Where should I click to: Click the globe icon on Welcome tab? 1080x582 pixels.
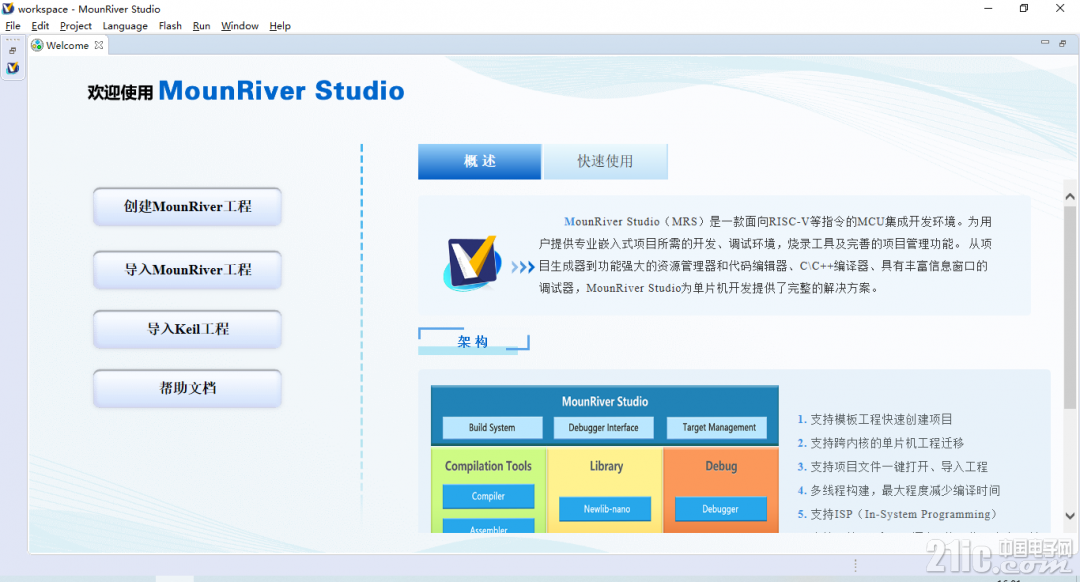point(37,45)
